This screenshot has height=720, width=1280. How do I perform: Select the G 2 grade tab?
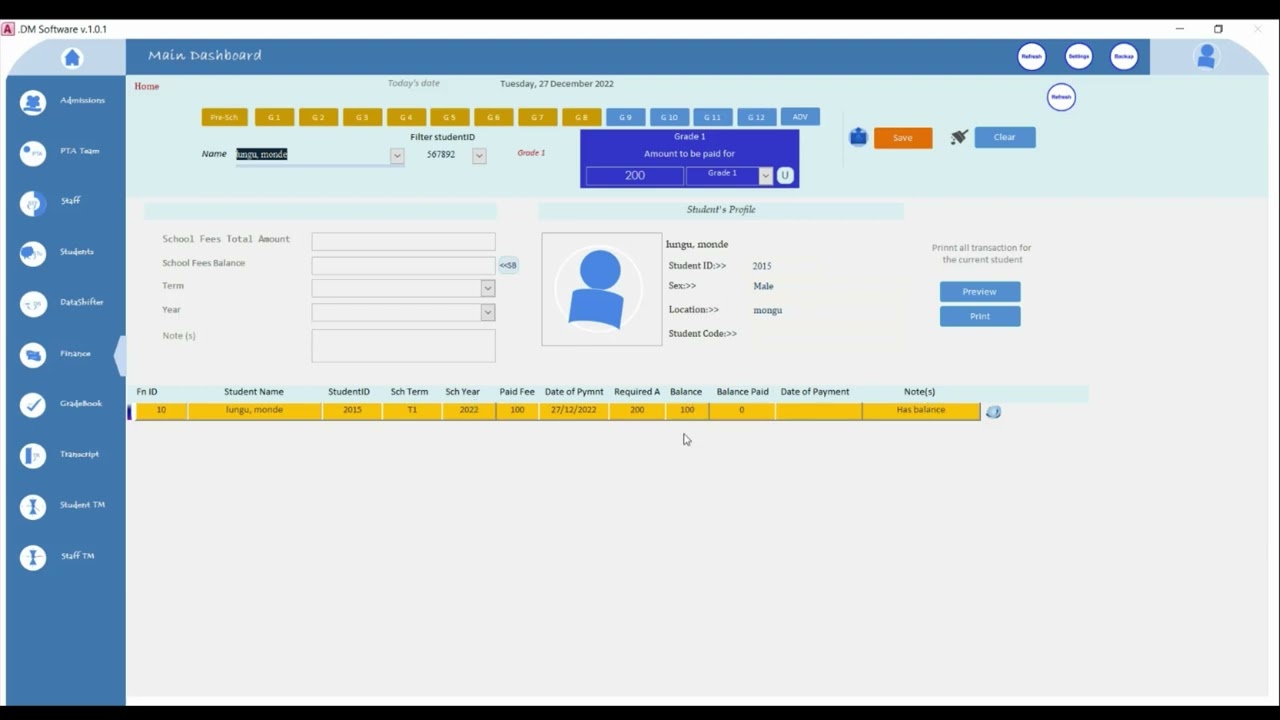[318, 117]
